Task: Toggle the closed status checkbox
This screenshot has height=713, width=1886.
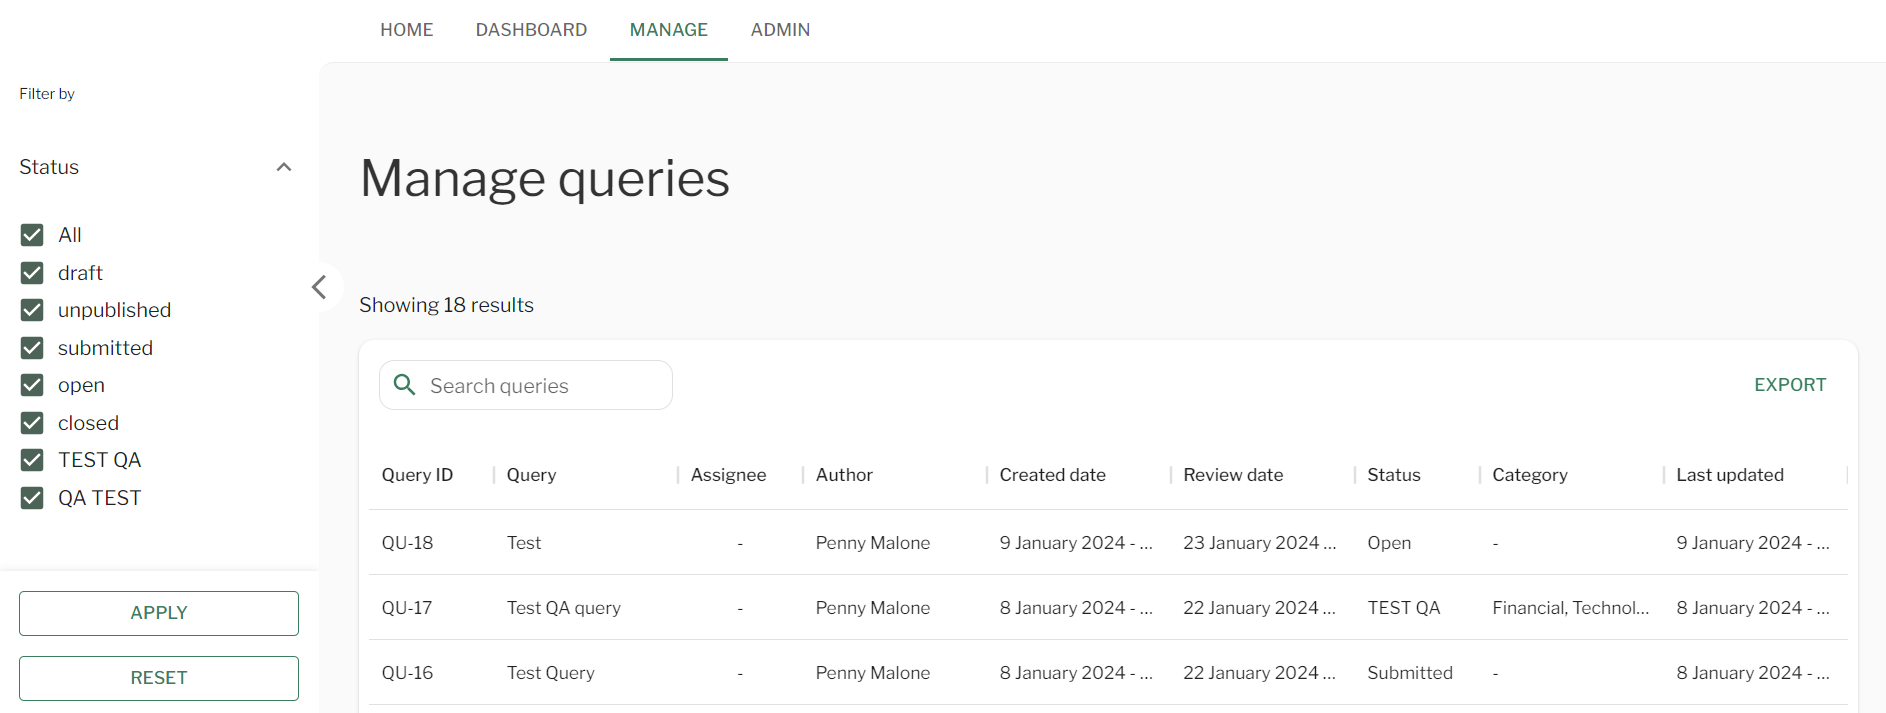Action: pos(32,423)
